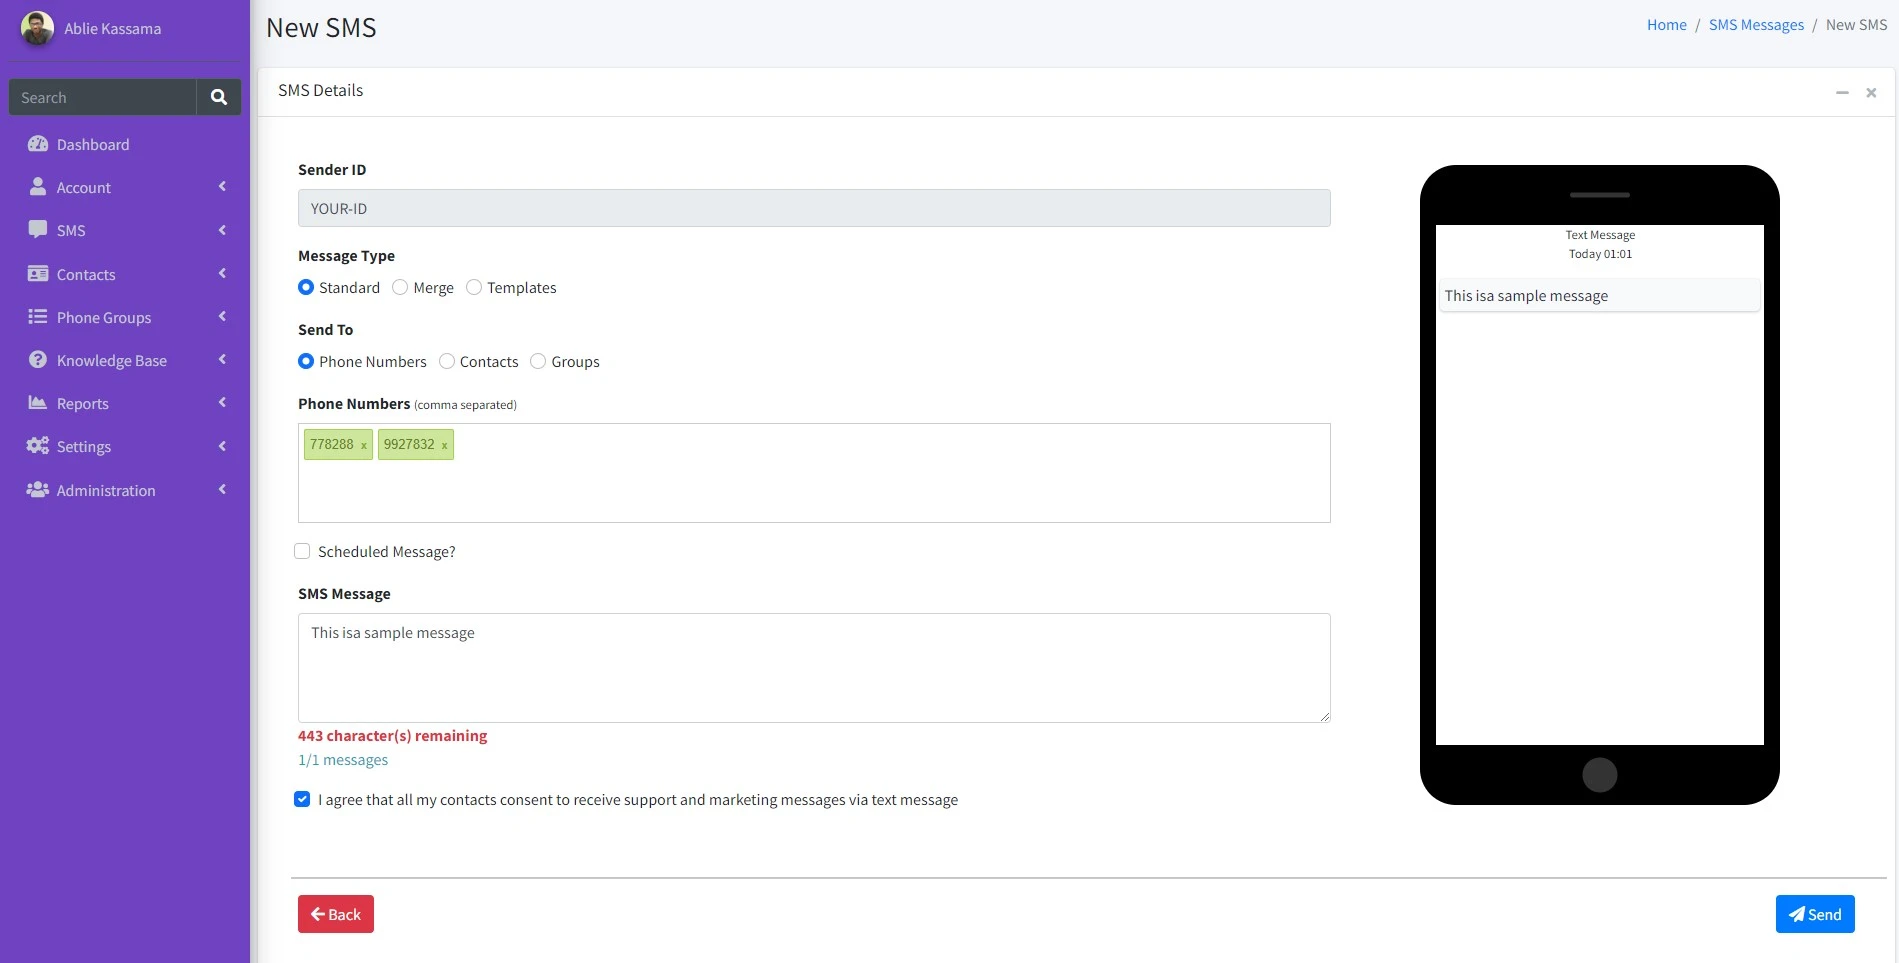Open Home from the breadcrumb trail
Image resolution: width=1899 pixels, height=963 pixels.
coord(1666,24)
